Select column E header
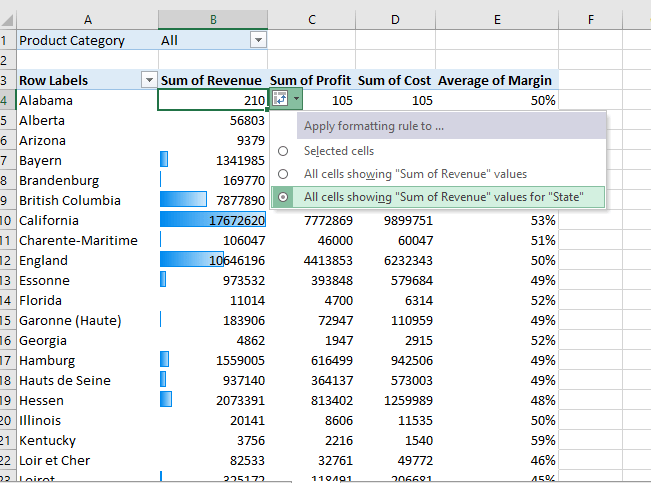This screenshot has height=483, width=651. pyautogui.click(x=496, y=19)
